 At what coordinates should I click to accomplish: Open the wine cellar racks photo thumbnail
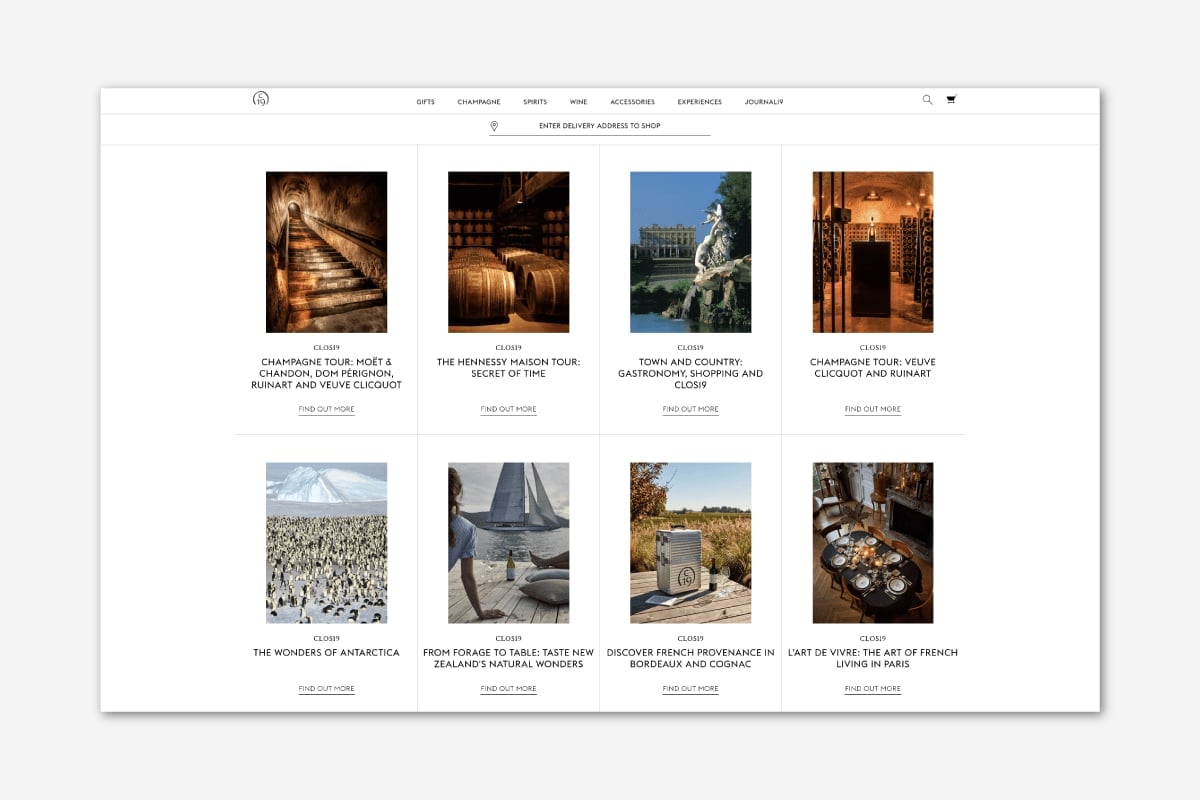click(872, 252)
